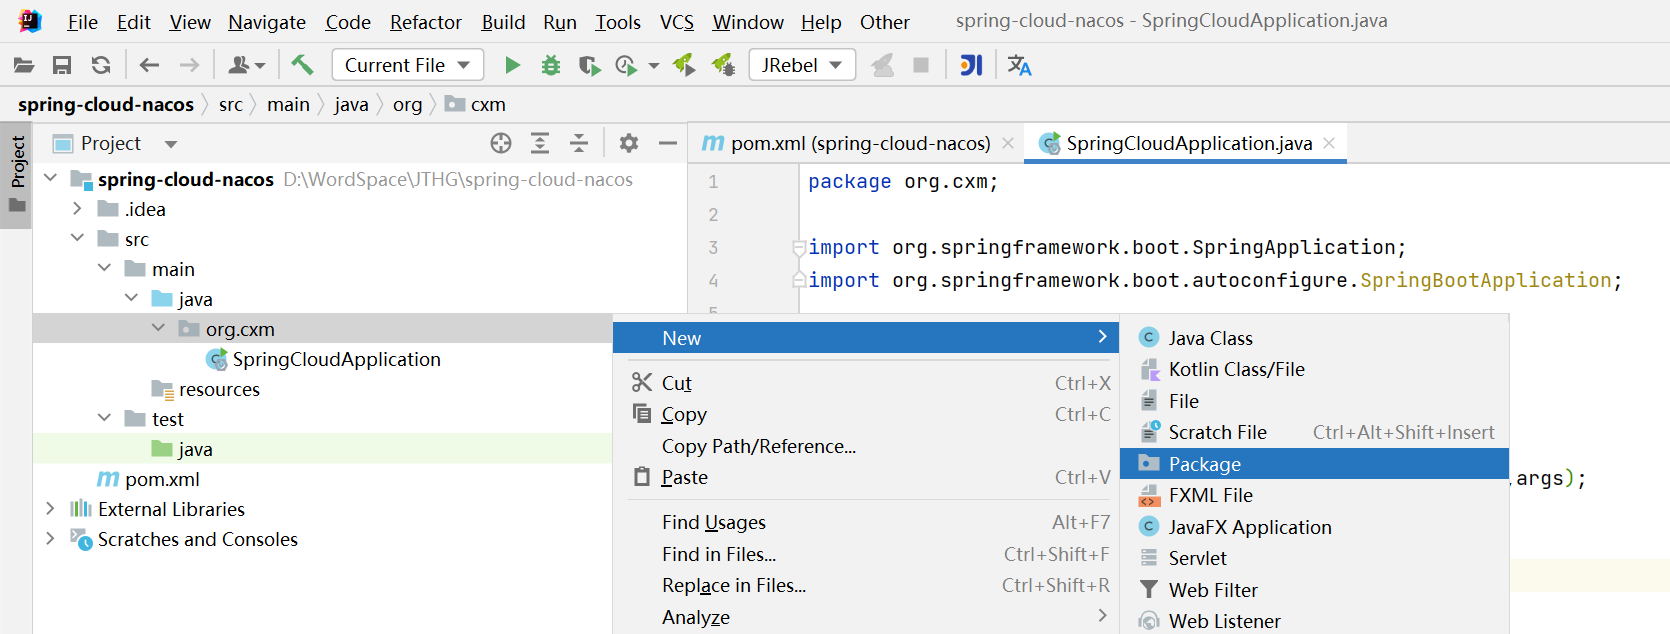Expand External Libraries node
This screenshot has width=1670, height=634.
click(50, 508)
